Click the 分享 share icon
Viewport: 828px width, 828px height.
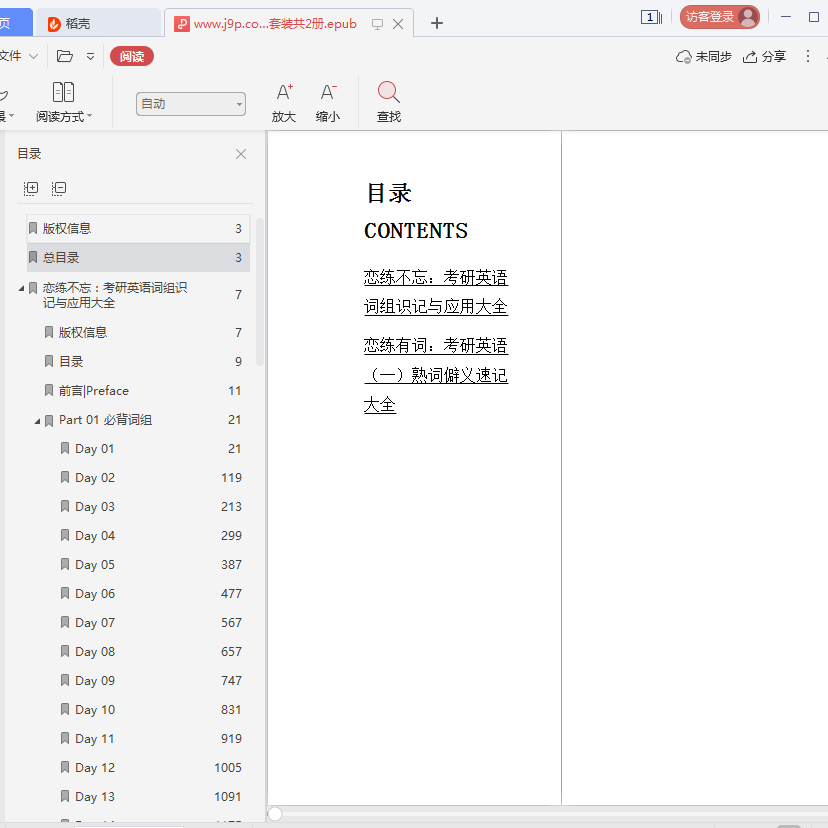pos(750,57)
